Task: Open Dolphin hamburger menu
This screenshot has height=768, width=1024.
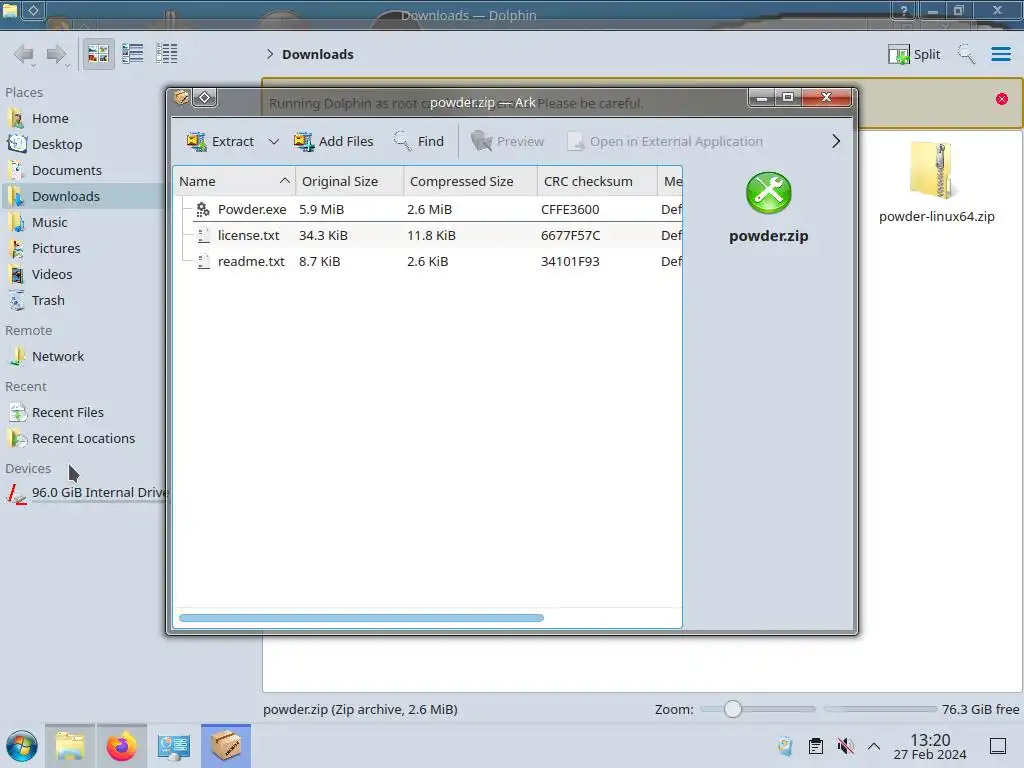Action: tap(1000, 54)
